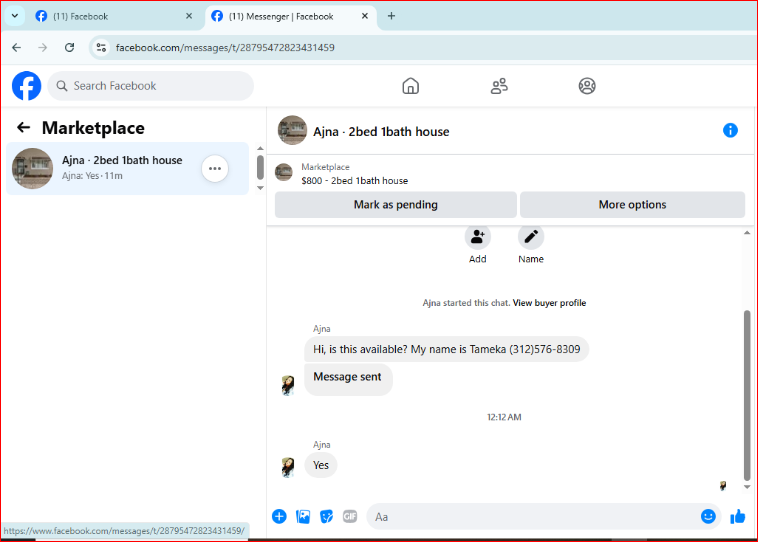This screenshot has height=542, width=758.
Task: Click the 'Message sent' bubble
Action: pos(348,379)
